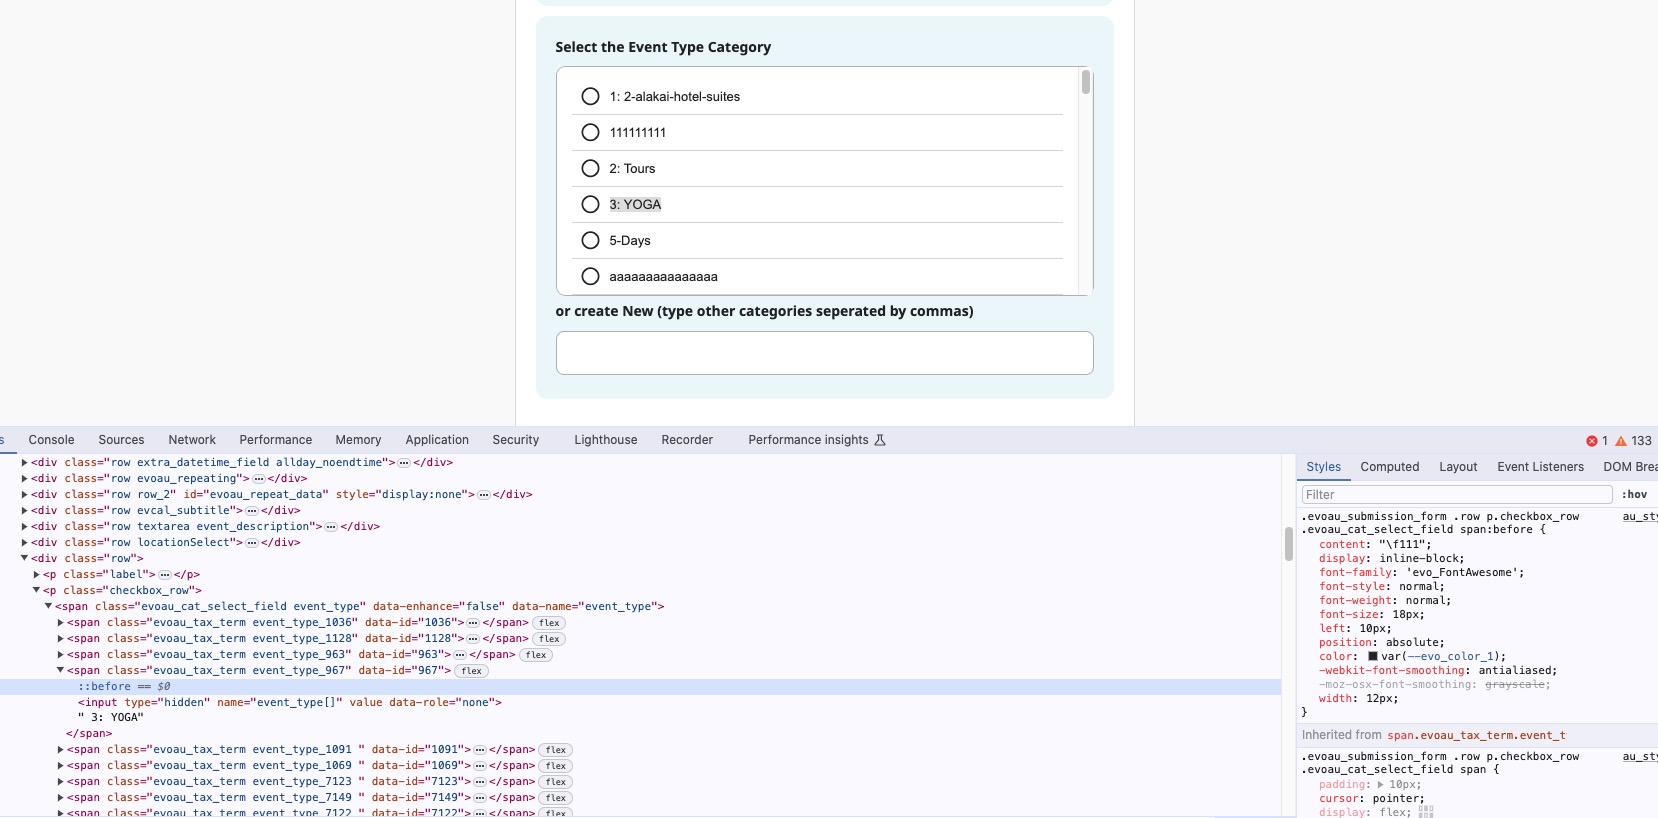
Task: Click the flex badge for event_type_1091 span
Action: 556,750
